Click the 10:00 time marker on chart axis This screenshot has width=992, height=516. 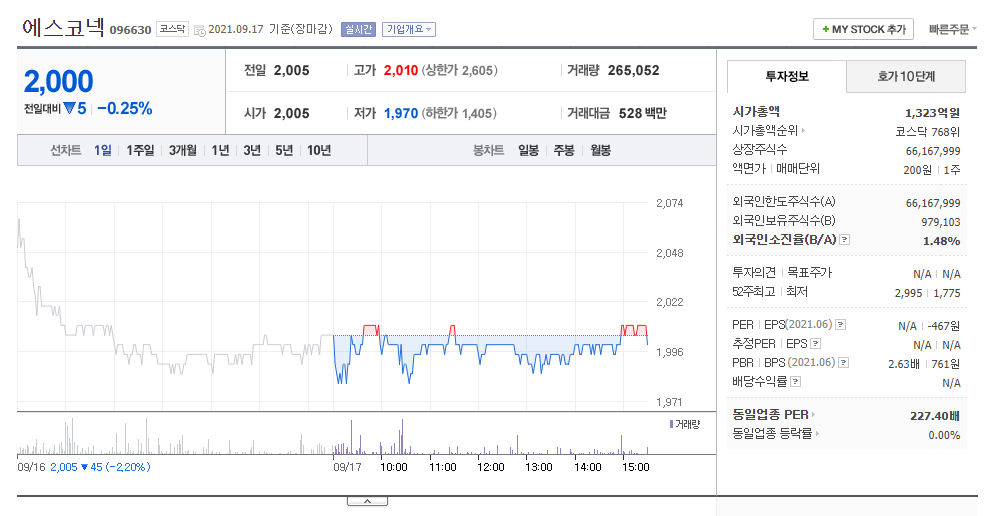point(394,467)
